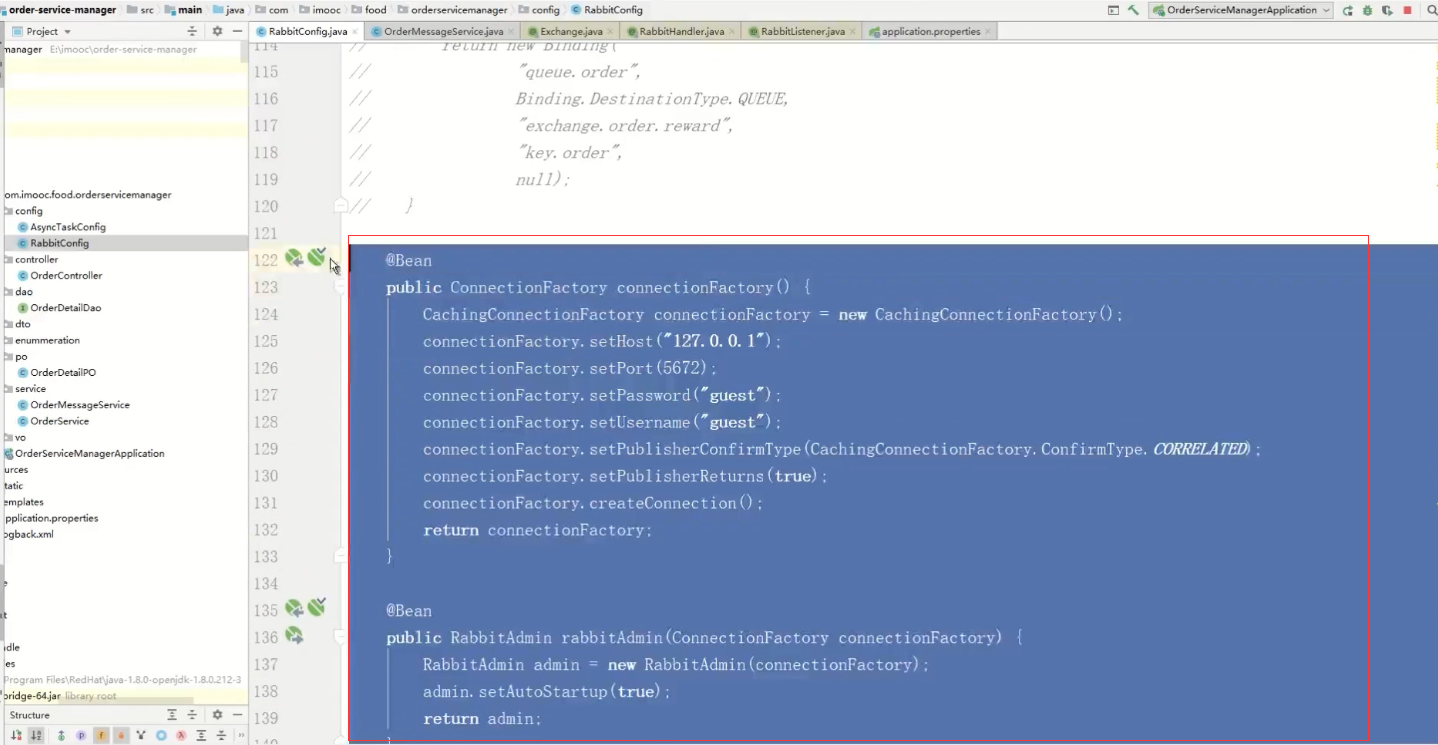Open the OrderServiceManagerApplication run configuration dropdown
This screenshot has height=745, width=1438.
point(1242,10)
